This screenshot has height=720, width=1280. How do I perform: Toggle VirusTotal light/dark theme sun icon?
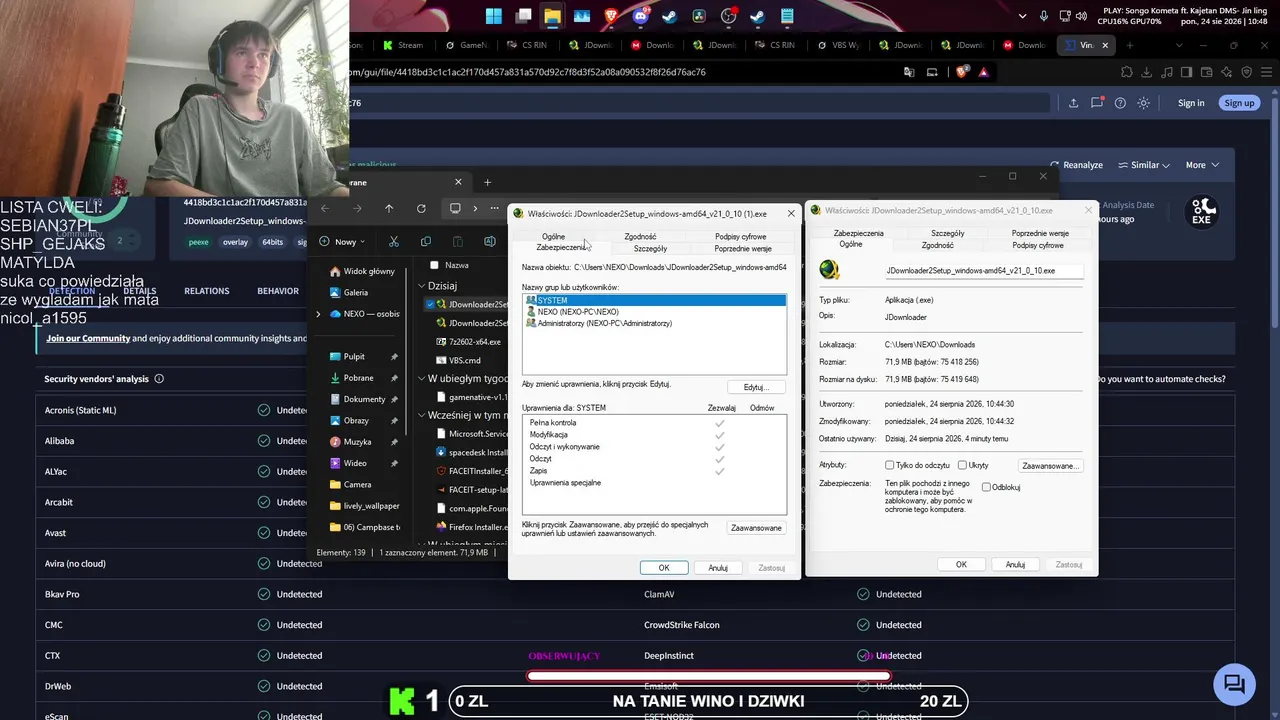1144,103
